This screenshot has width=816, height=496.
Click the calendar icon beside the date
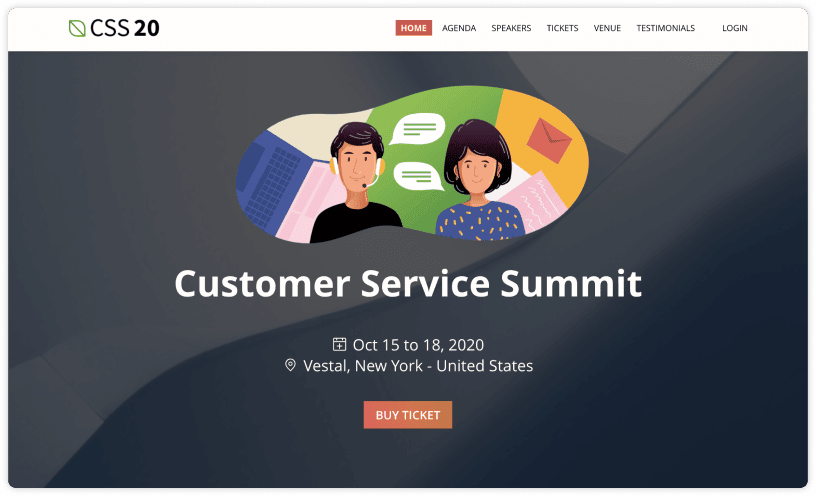pyautogui.click(x=339, y=344)
